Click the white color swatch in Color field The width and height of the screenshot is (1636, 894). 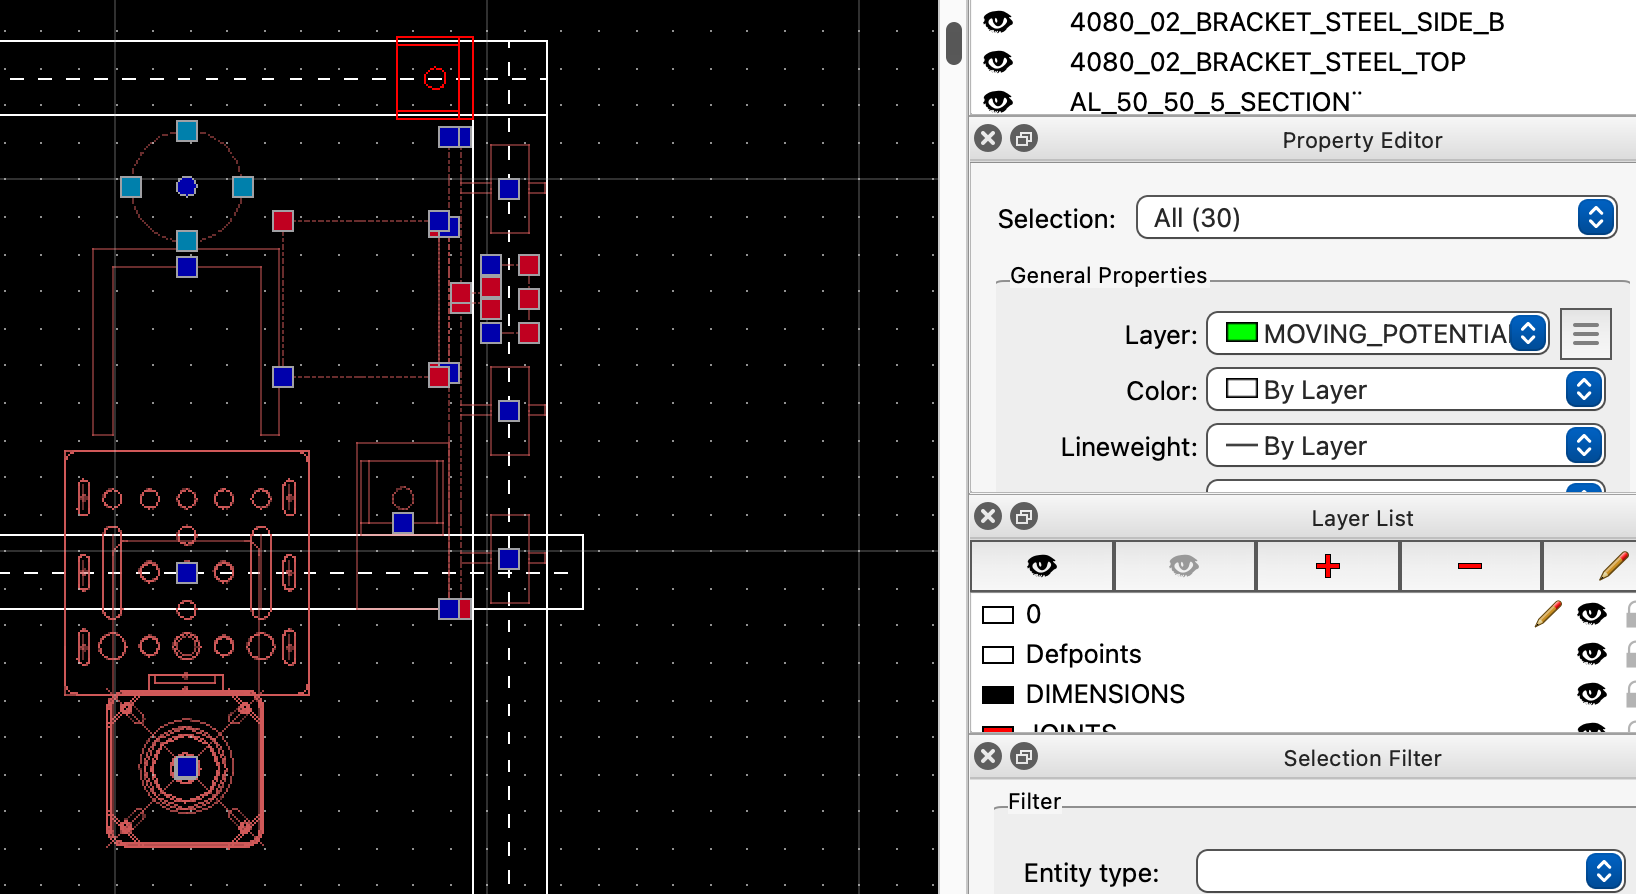click(x=1241, y=389)
